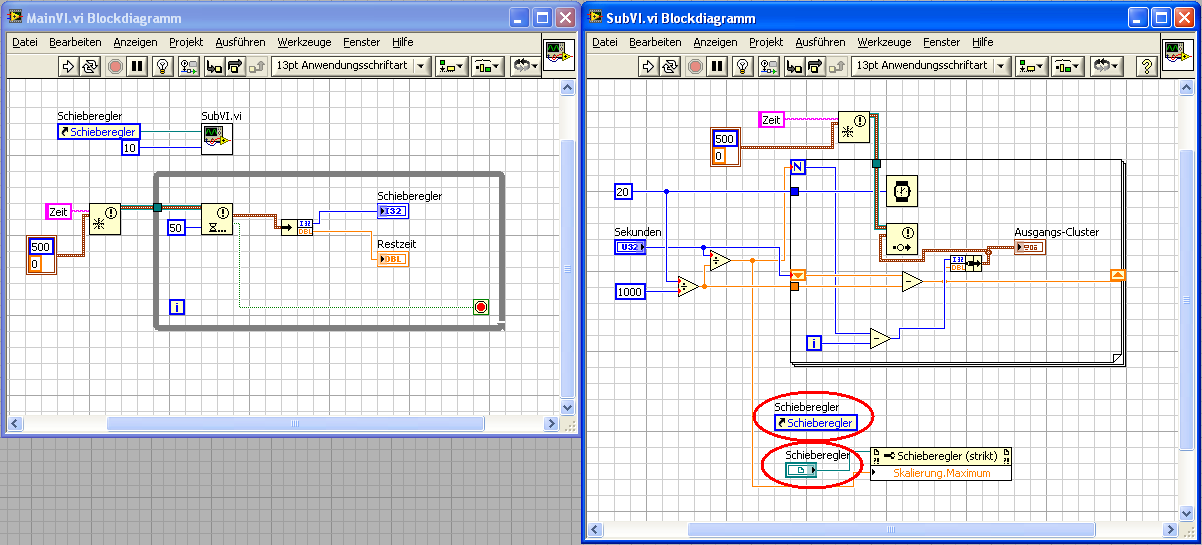Toggle the Pause button in MainVI toolbar
The image size is (1202, 545).
pos(137,66)
